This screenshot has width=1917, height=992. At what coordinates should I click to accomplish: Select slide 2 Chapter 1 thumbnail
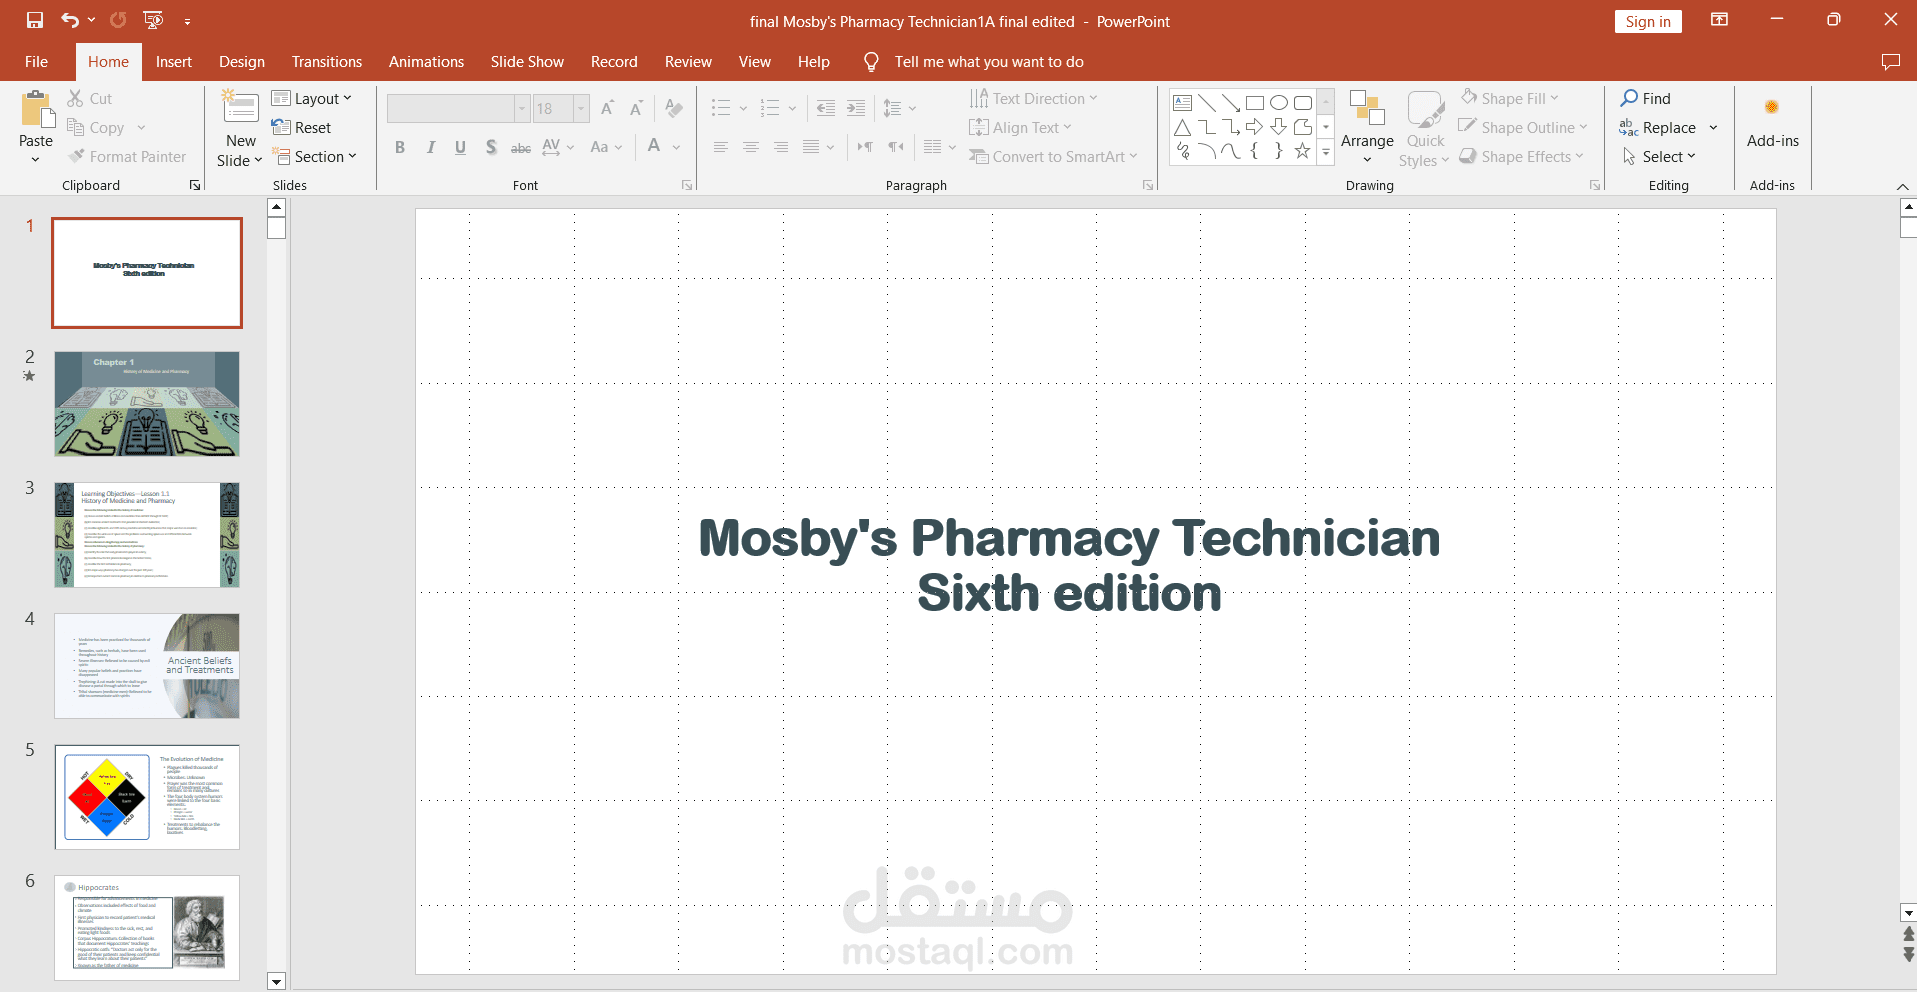point(147,404)
